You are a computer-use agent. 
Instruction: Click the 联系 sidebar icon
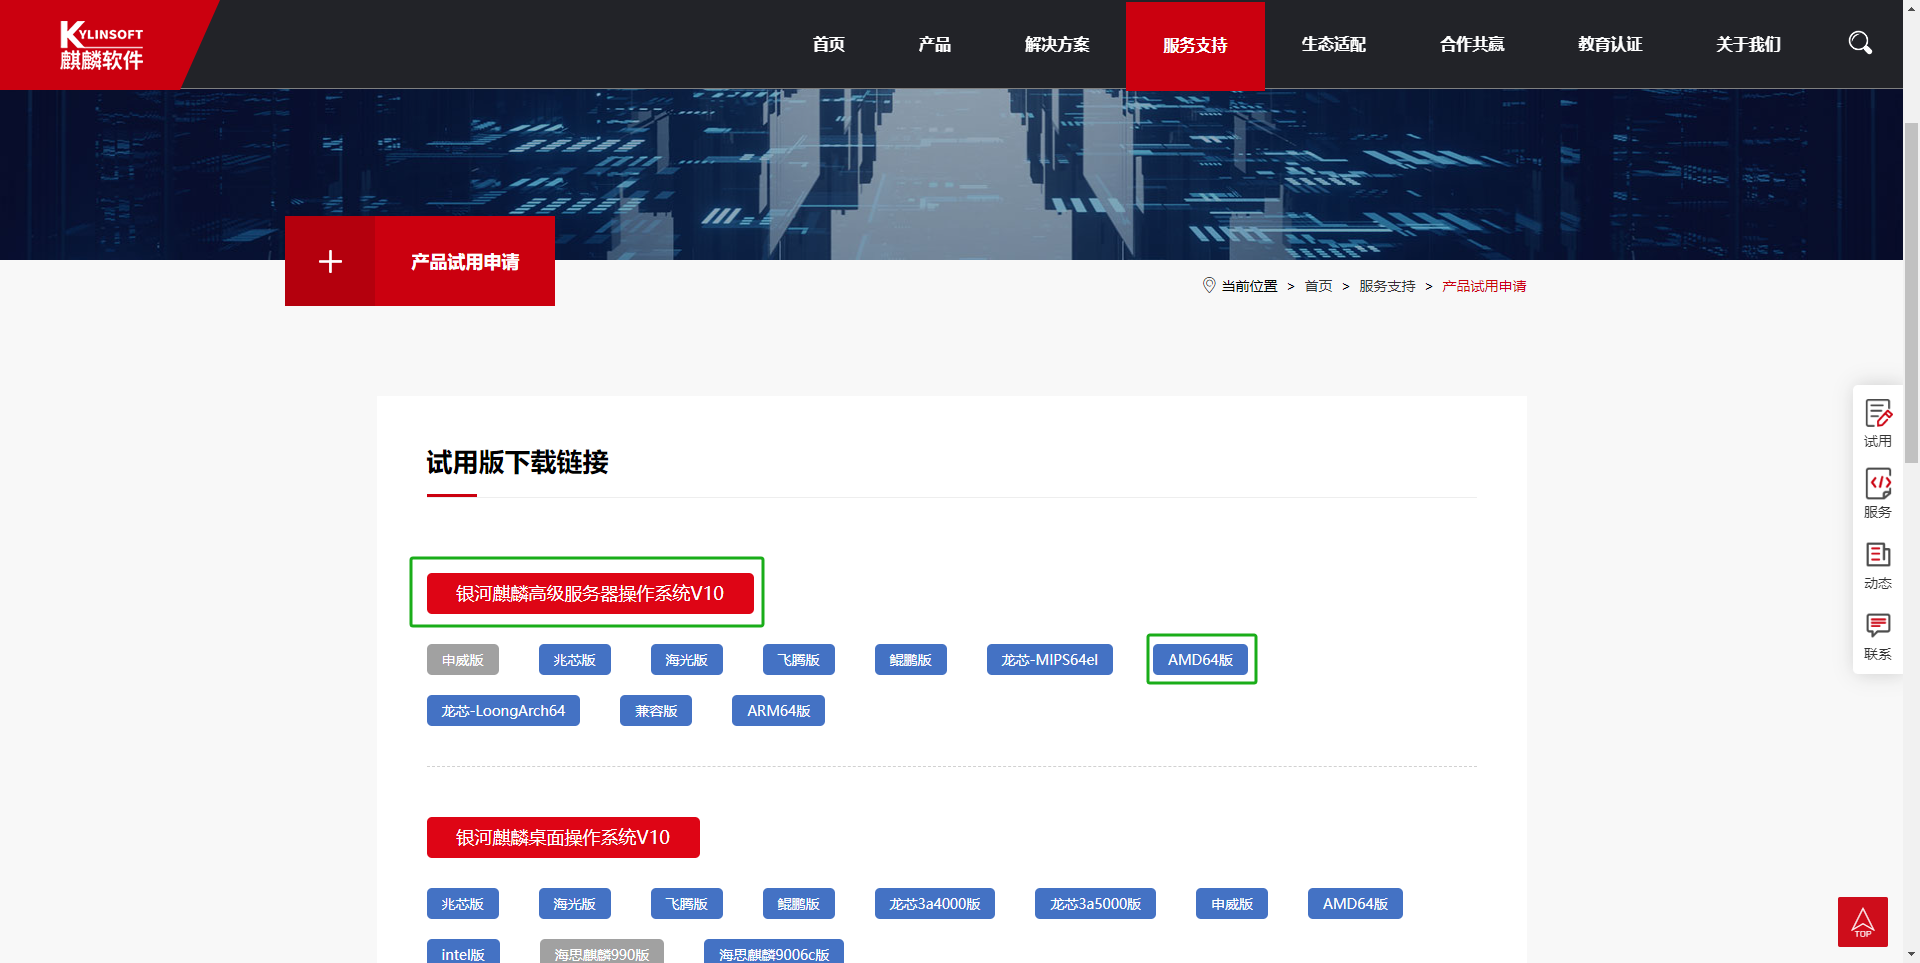(x=1878, y=636)
